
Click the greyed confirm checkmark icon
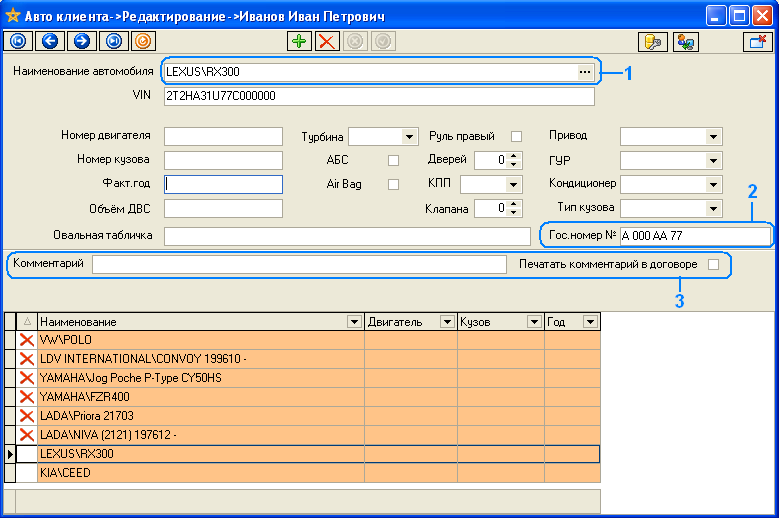pos(383,41)
